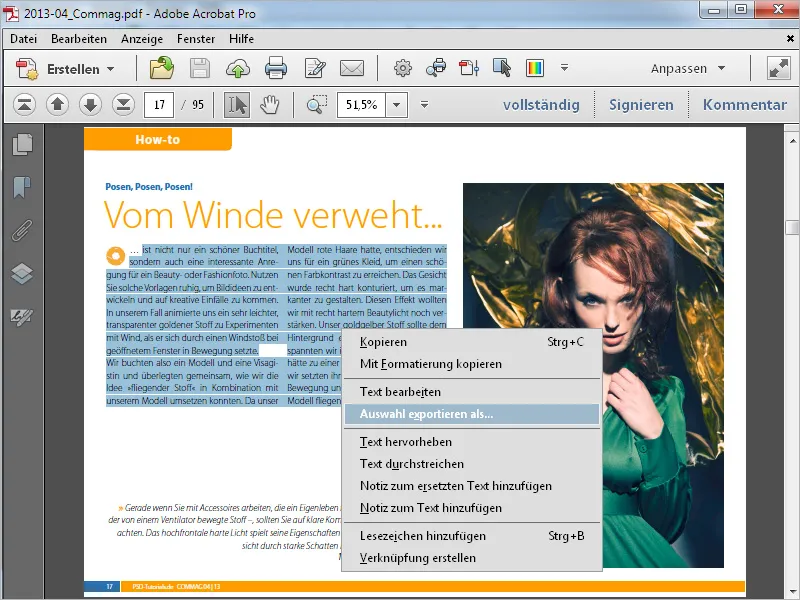Open the signatures panel icon
Screen dimensions: 800x600
tap(22, 317)
